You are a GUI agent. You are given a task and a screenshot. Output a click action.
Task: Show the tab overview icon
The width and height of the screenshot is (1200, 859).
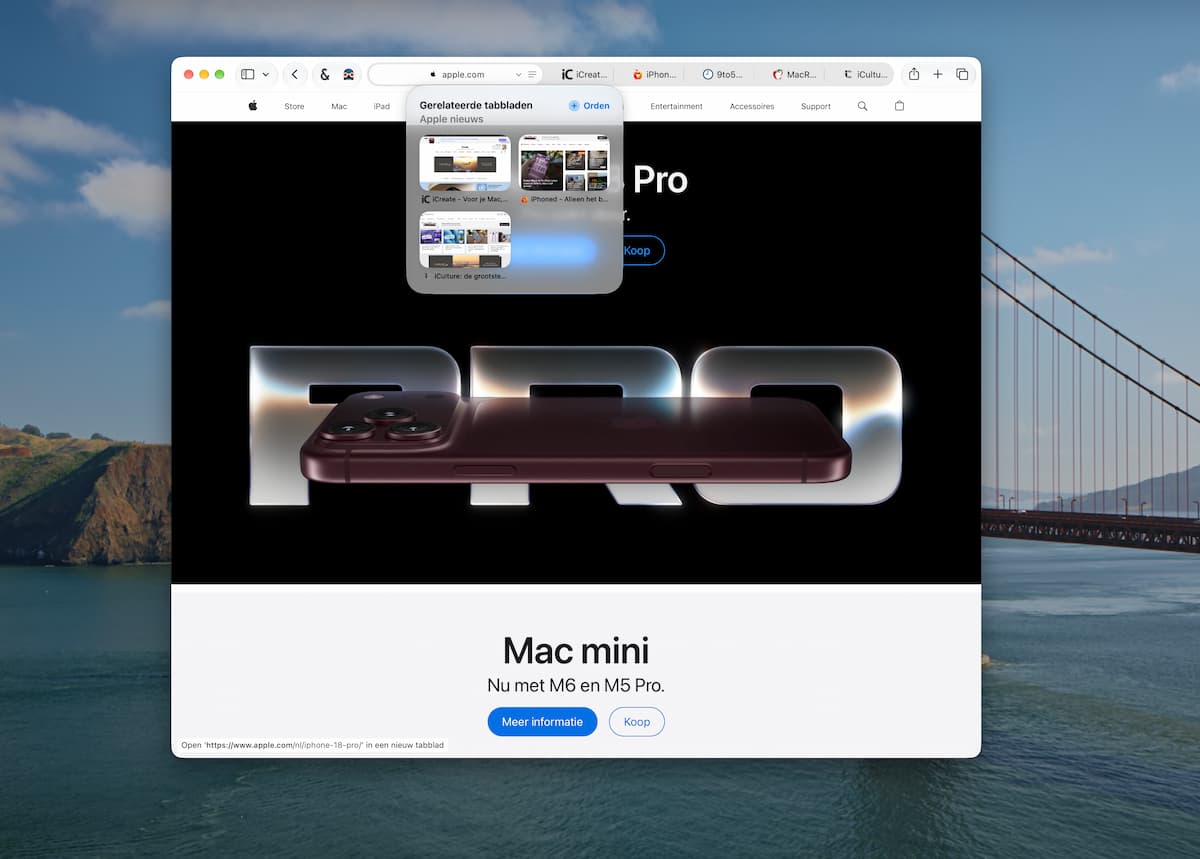tap(962, 74)
